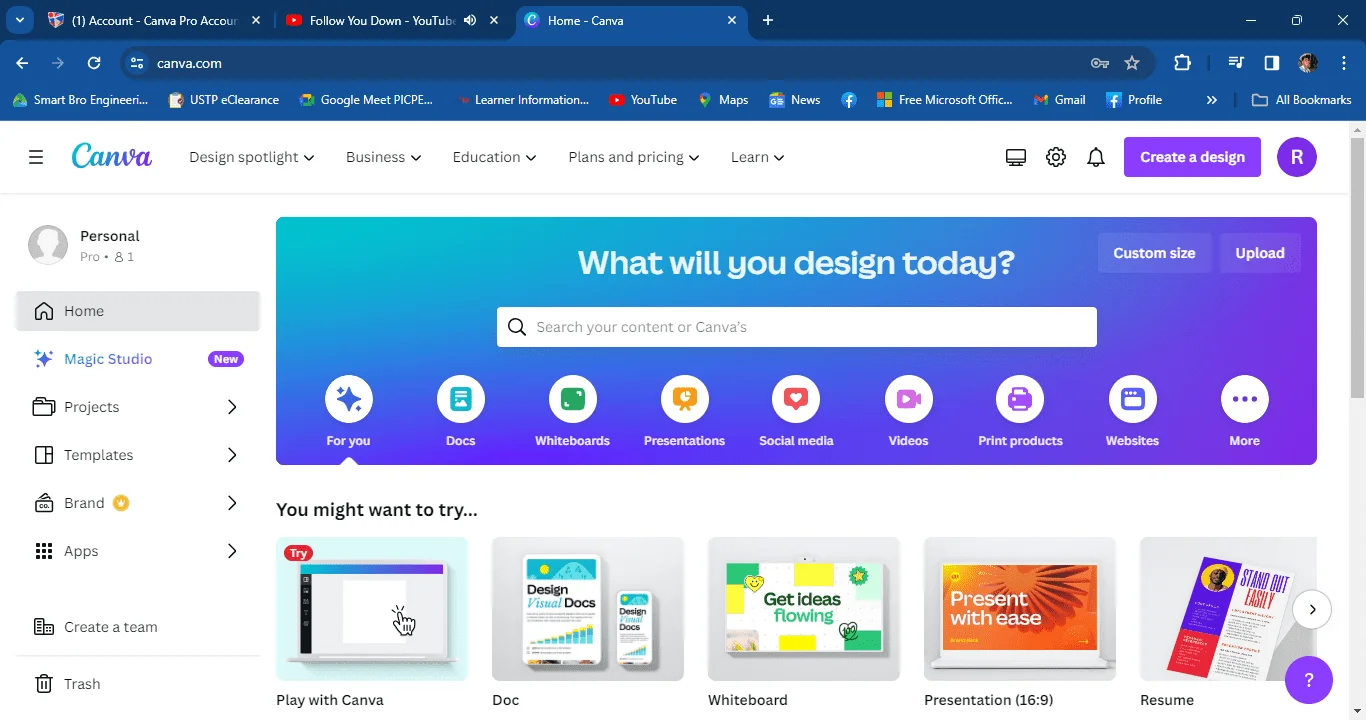Open the YouTube bookmark
Screen dimensions: 1366x720
(x=642, y=100)
